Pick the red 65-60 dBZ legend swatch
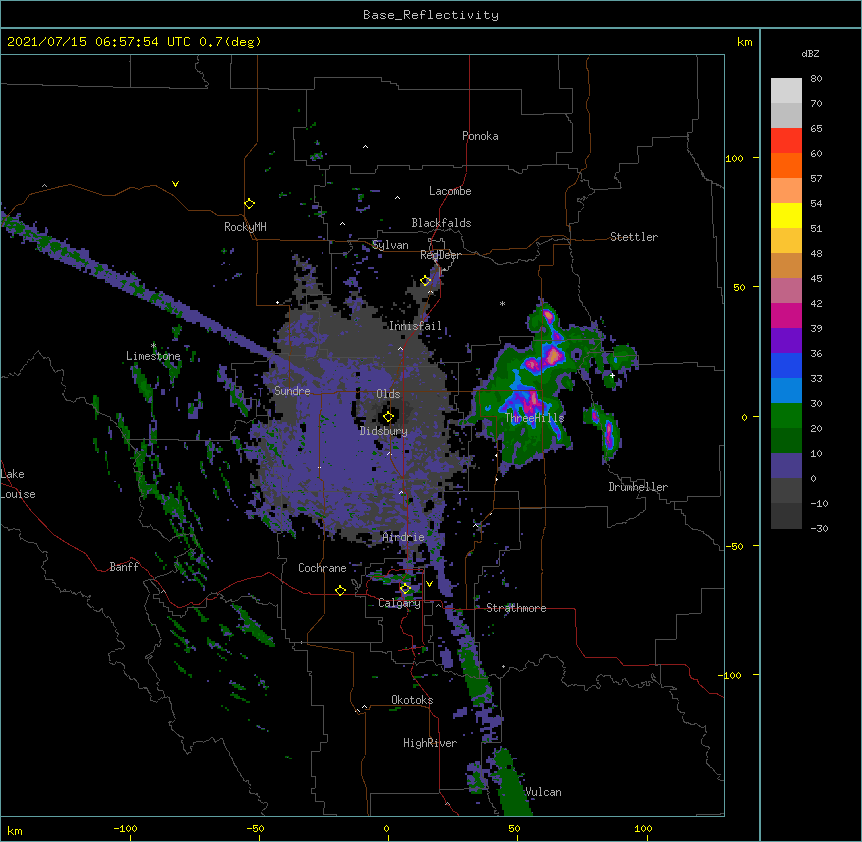Viewport: 862px width, 842px height. click(x=786, y=141)
